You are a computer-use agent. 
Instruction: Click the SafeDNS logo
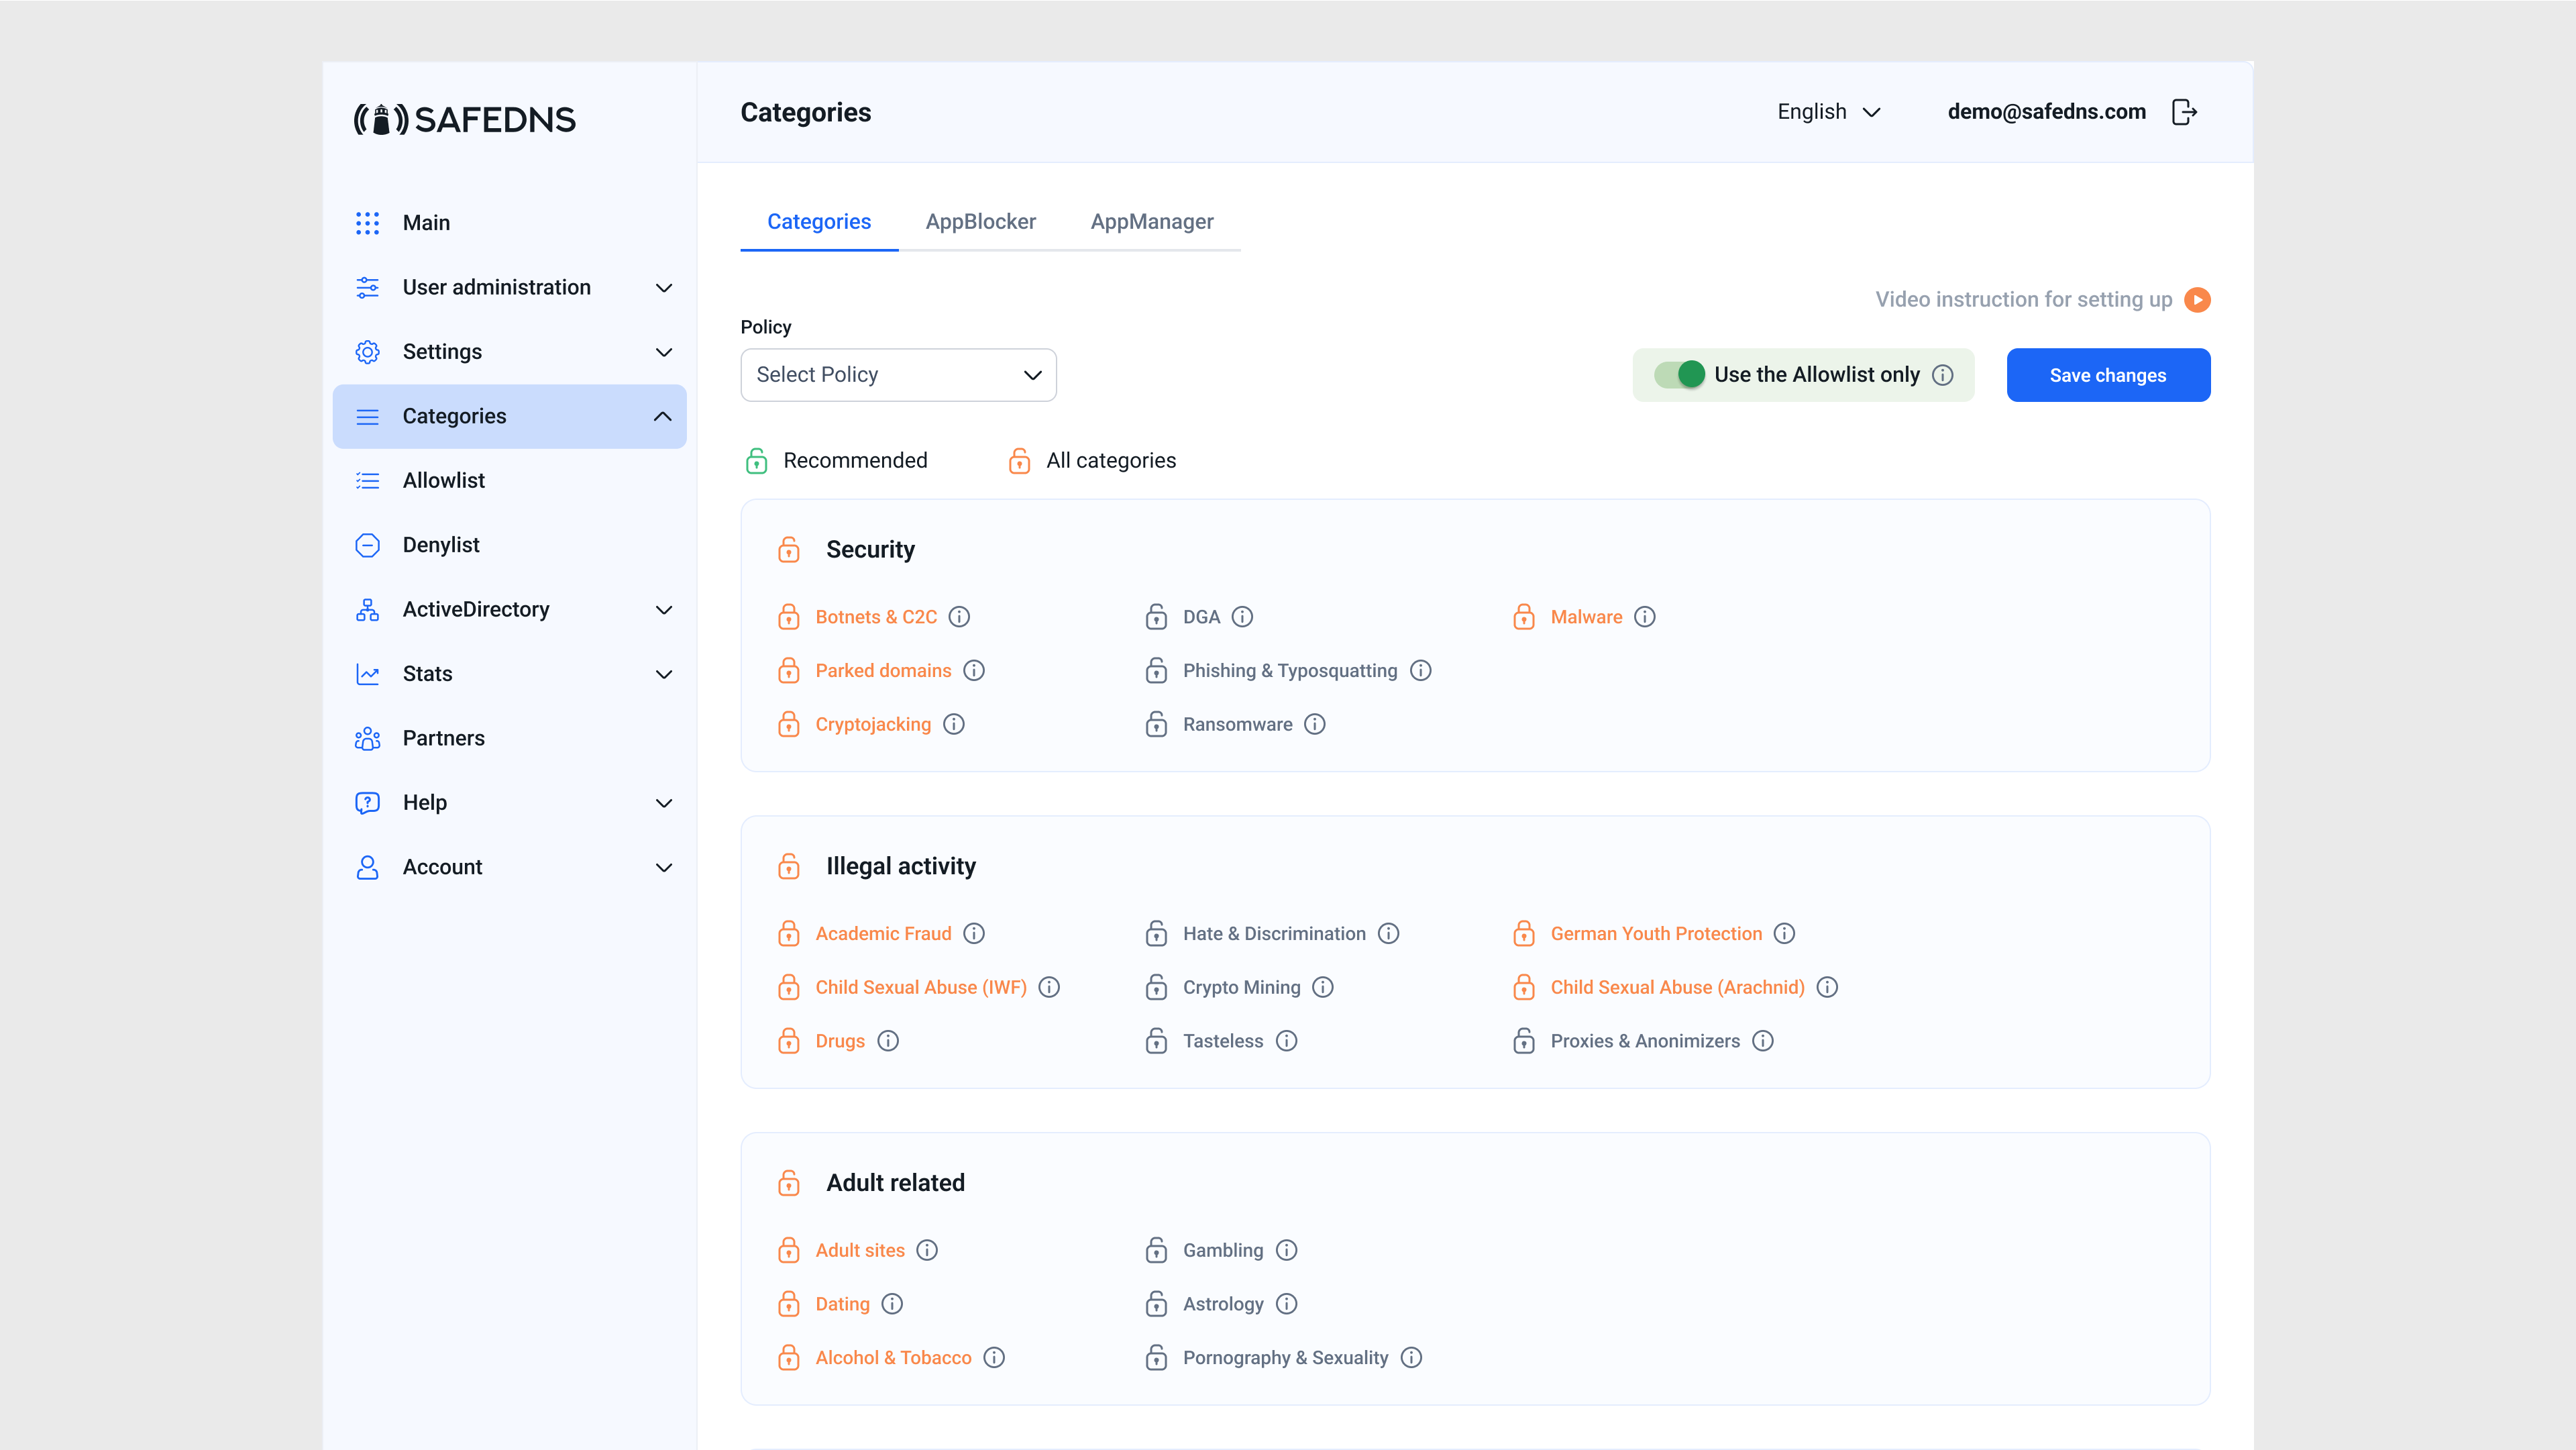point(464,119)
